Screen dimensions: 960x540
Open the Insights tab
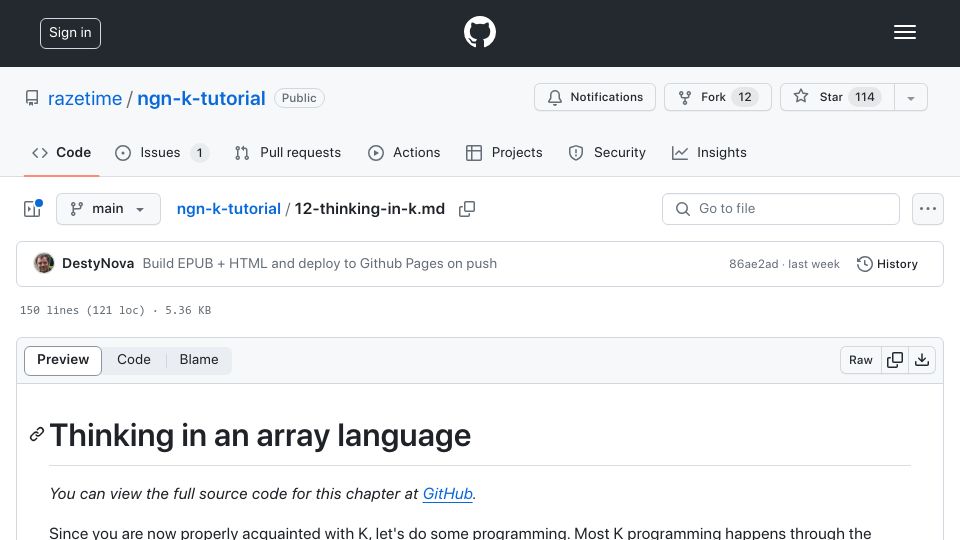[709, 152]
